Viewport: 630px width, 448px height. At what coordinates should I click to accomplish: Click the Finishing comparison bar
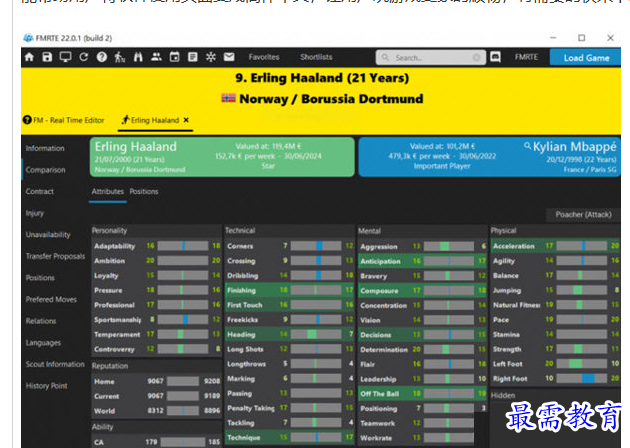[316, 290]
